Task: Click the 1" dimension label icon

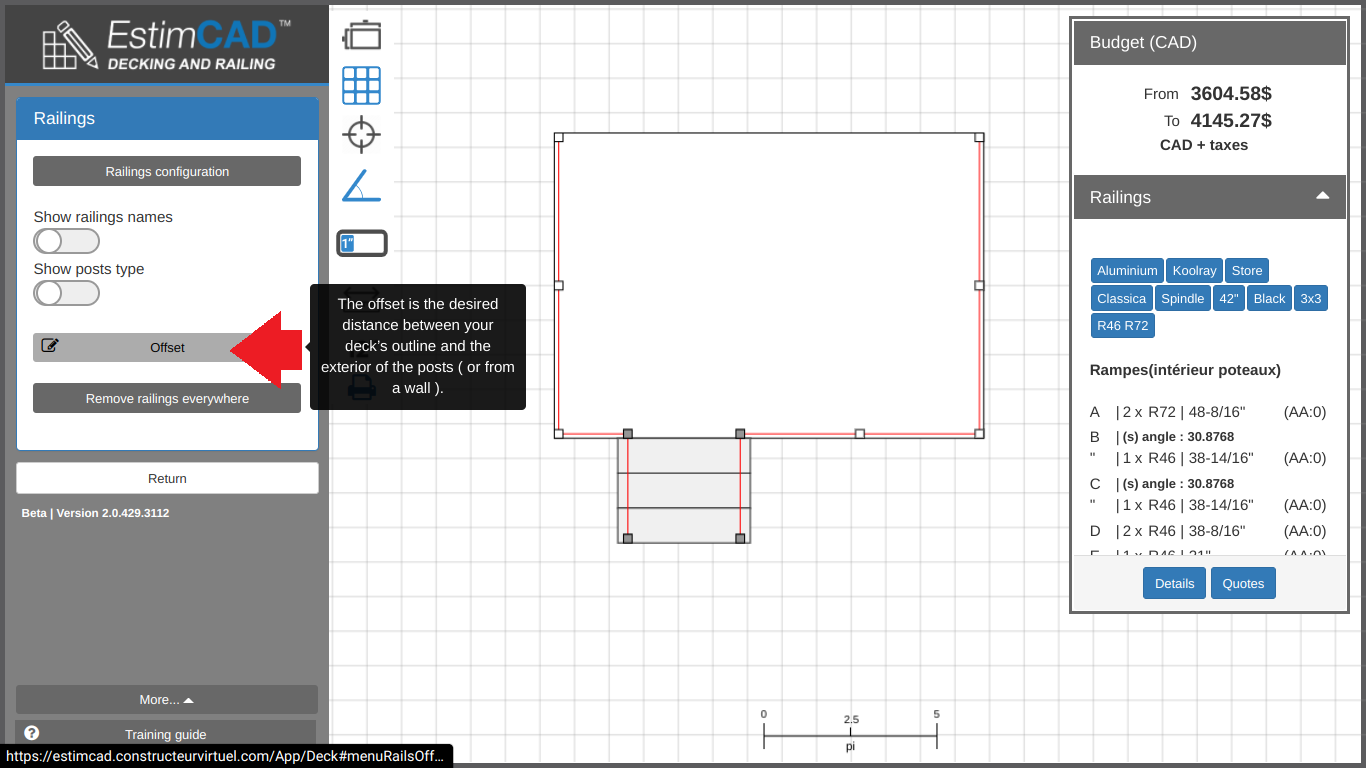Action: (361, 243)
